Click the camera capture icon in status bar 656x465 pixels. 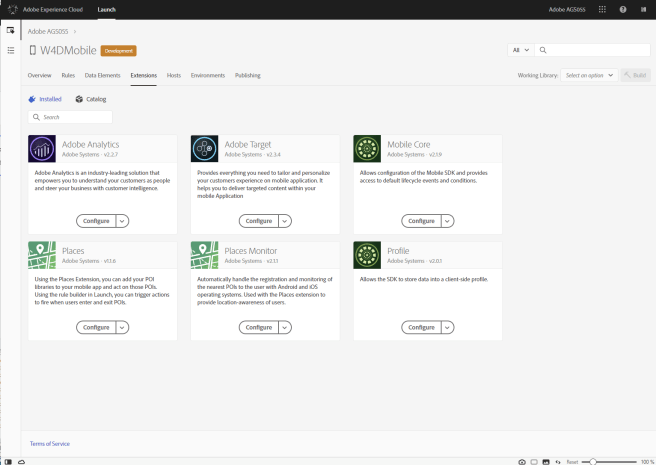[522, 461]
